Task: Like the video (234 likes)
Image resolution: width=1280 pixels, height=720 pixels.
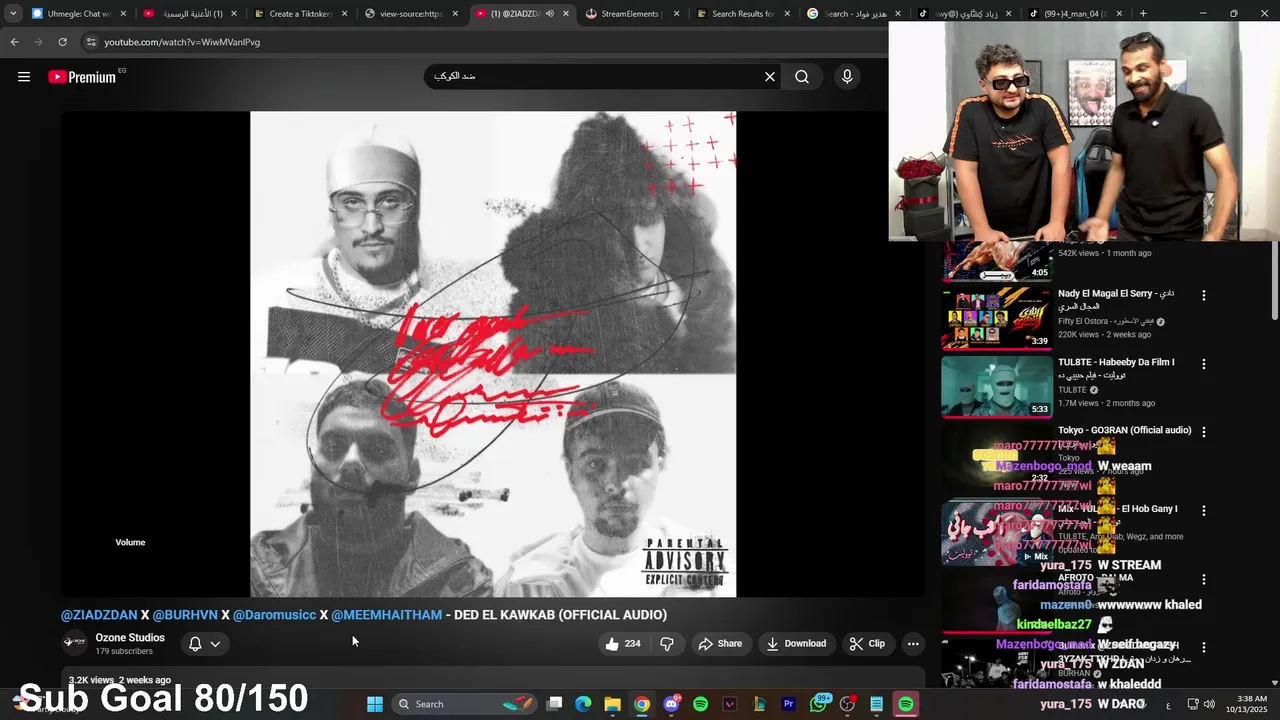Action: click(x=623, y=644)
